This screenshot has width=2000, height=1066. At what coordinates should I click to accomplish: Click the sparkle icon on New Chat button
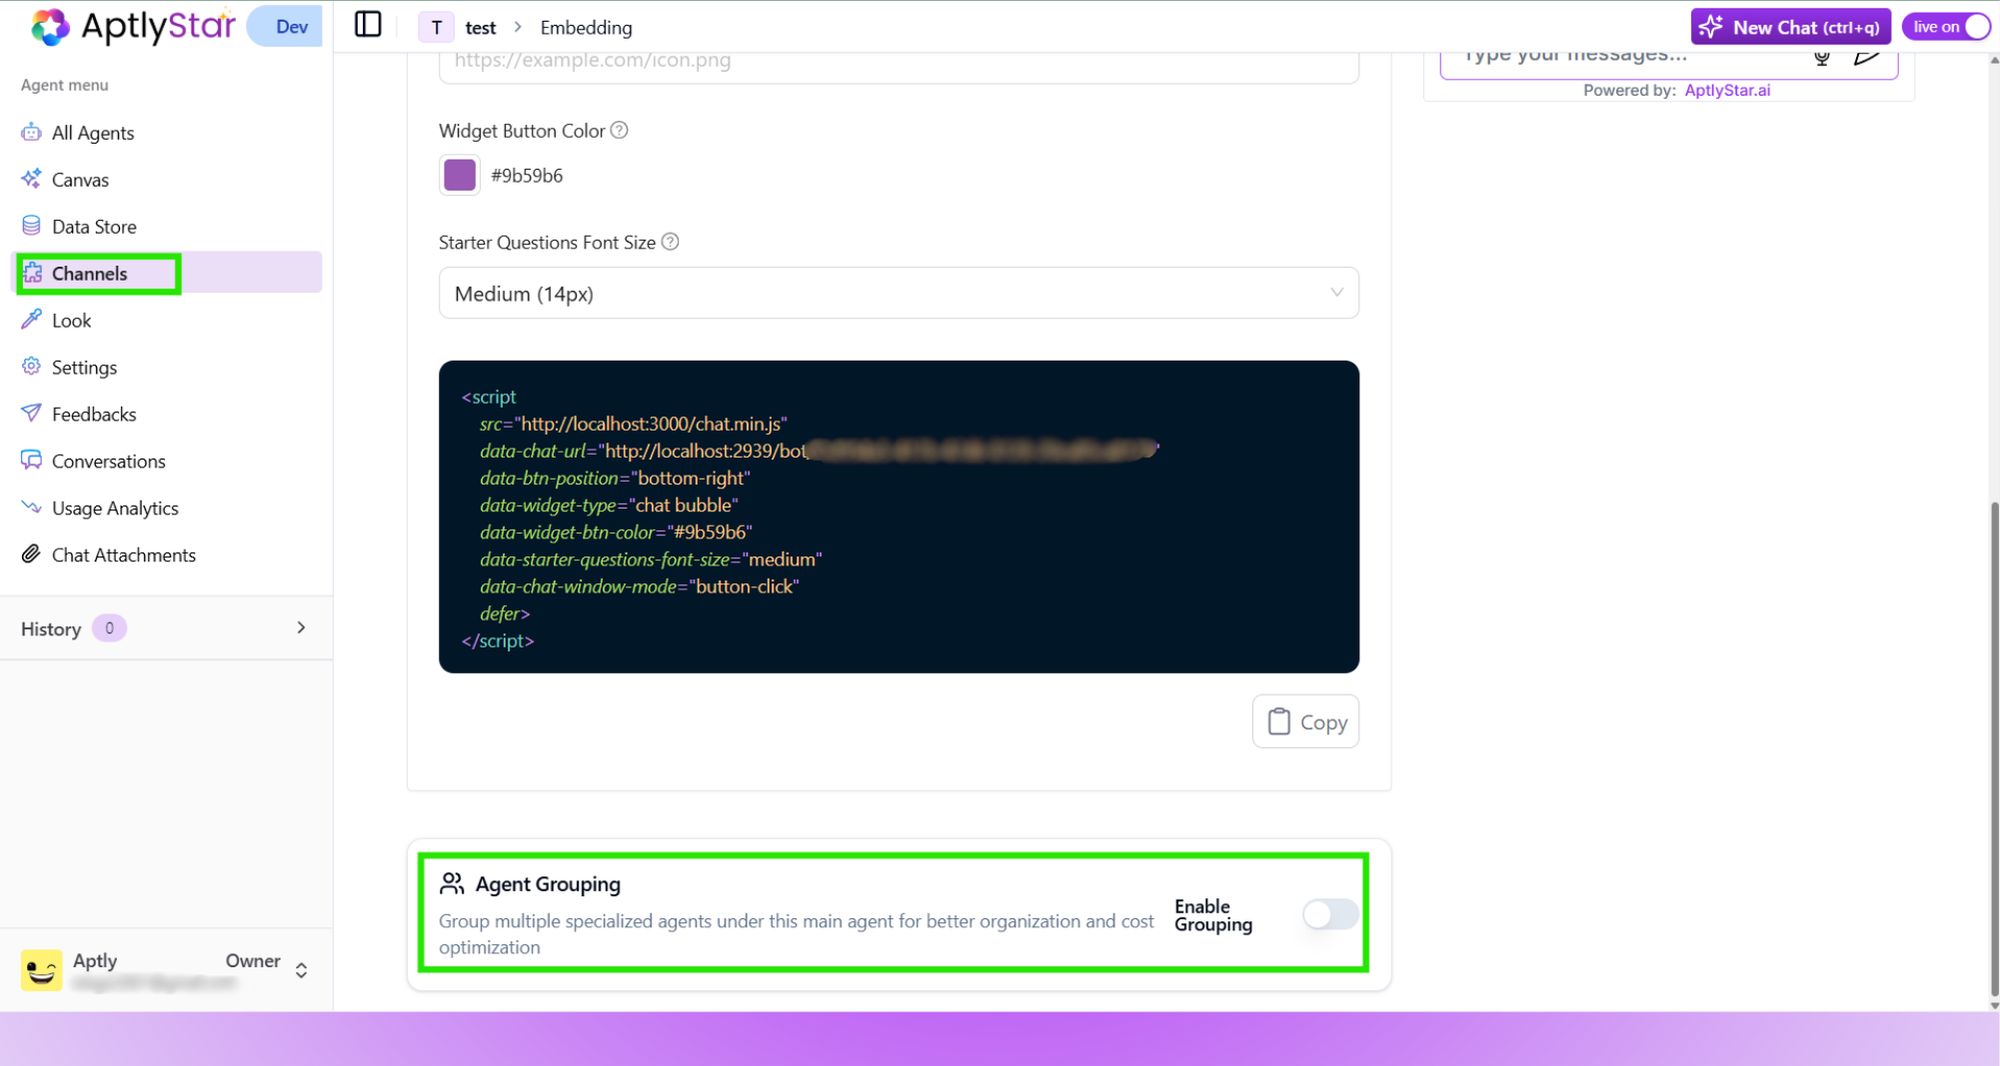pyautogui.click(x=1711, y=27)
